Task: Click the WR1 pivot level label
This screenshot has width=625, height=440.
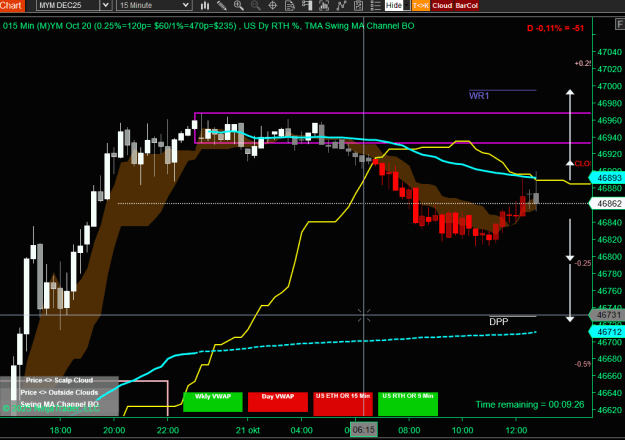Action: click(x=479, y=96)
